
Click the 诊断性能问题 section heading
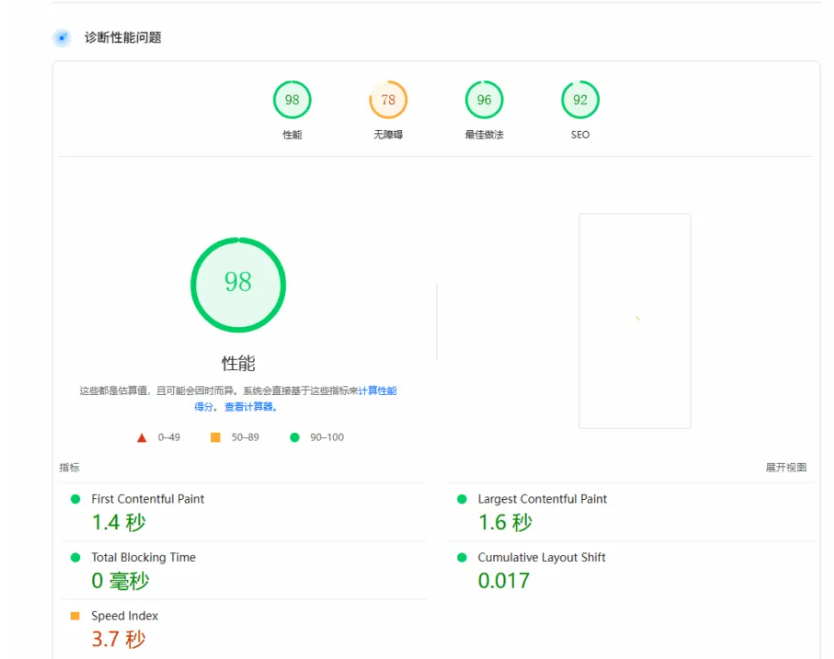(122, 38)
